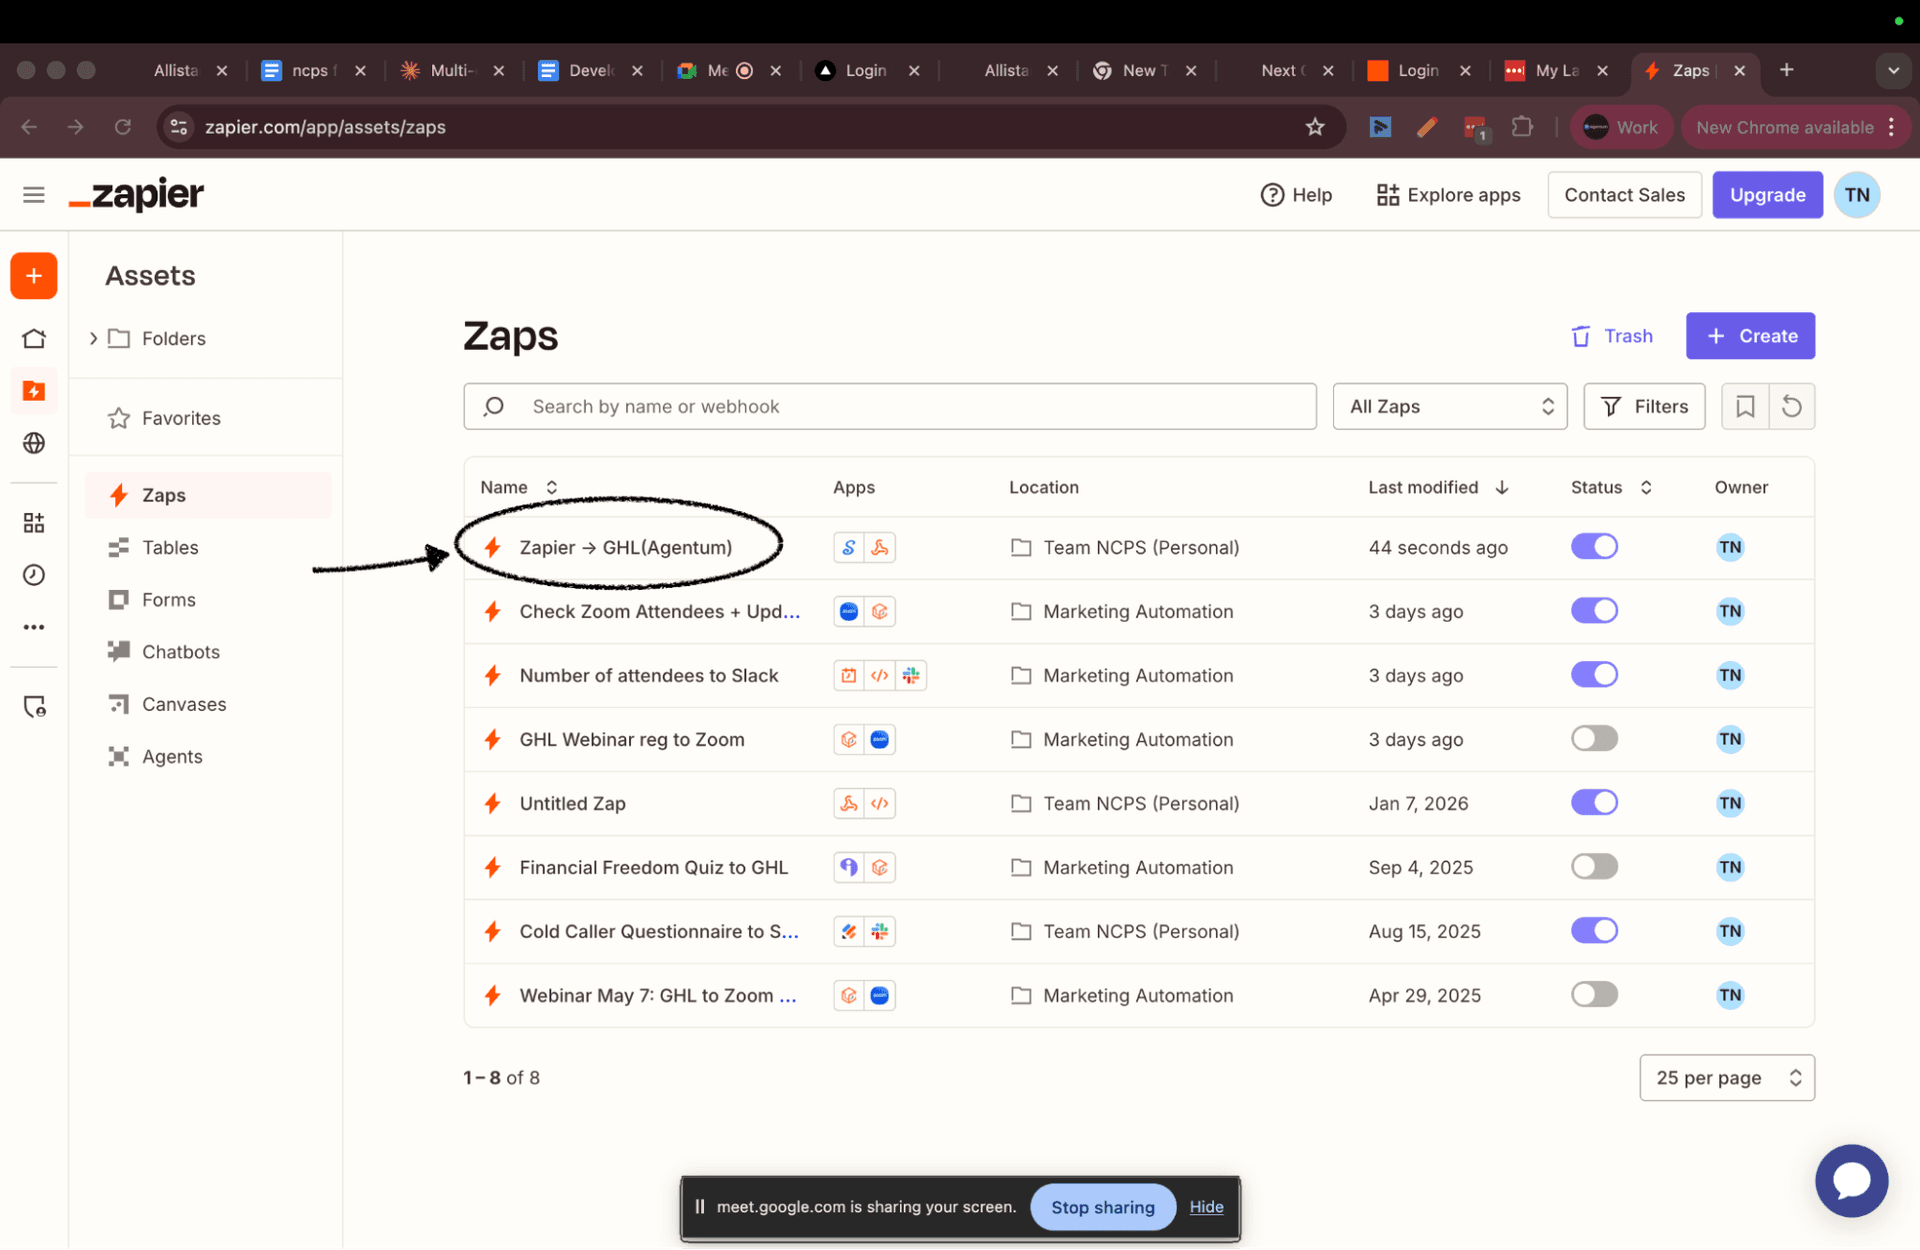
Task: Reload the page in Chrome
Action: 123,127
